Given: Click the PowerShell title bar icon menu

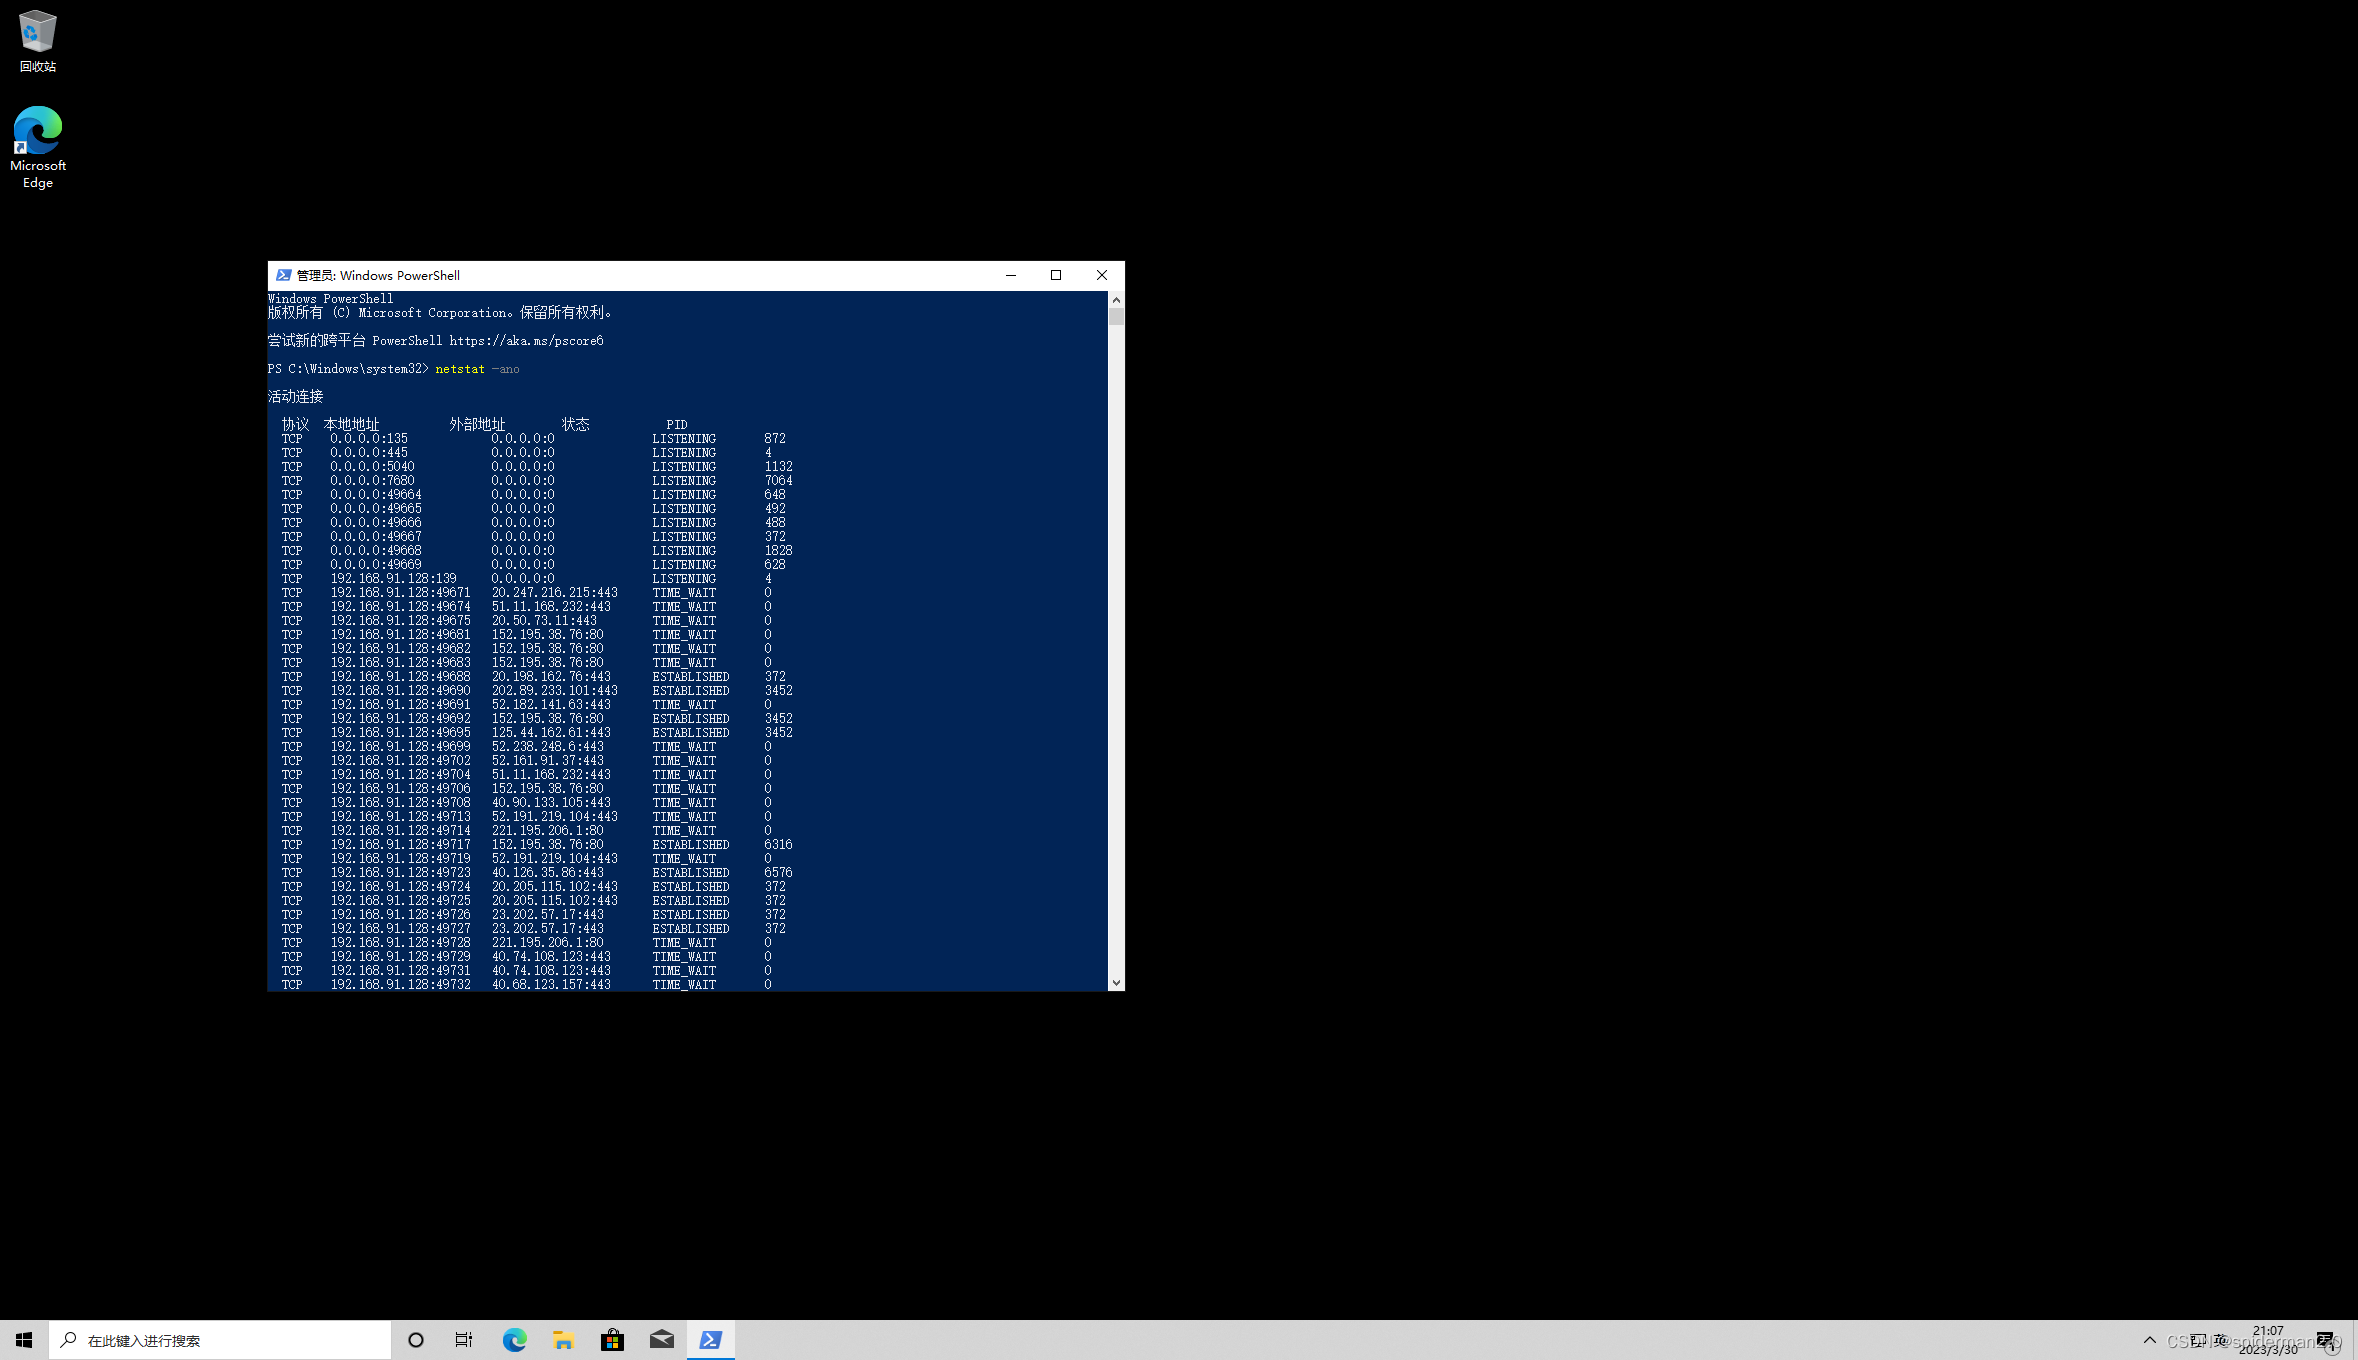Looking at the screenshot, I should coord(283,275).
